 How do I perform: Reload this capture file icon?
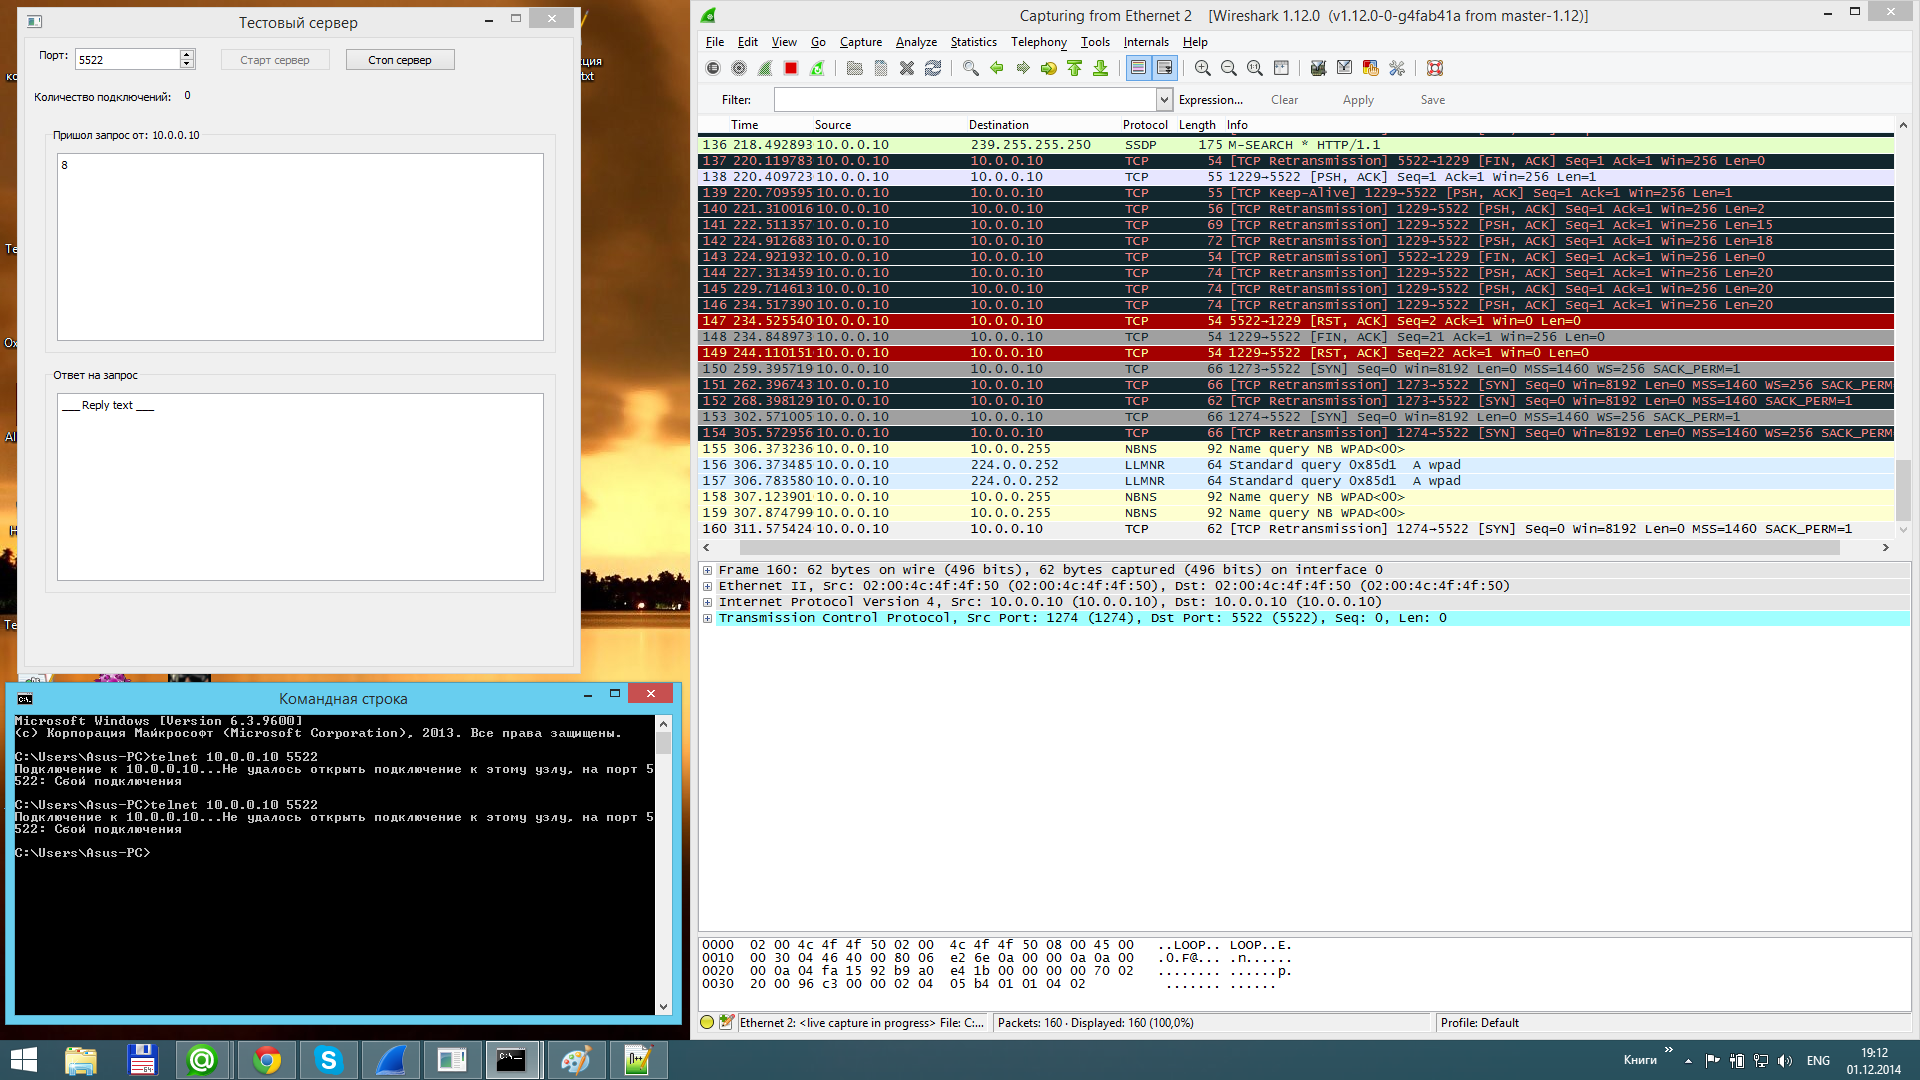[933, 68]
